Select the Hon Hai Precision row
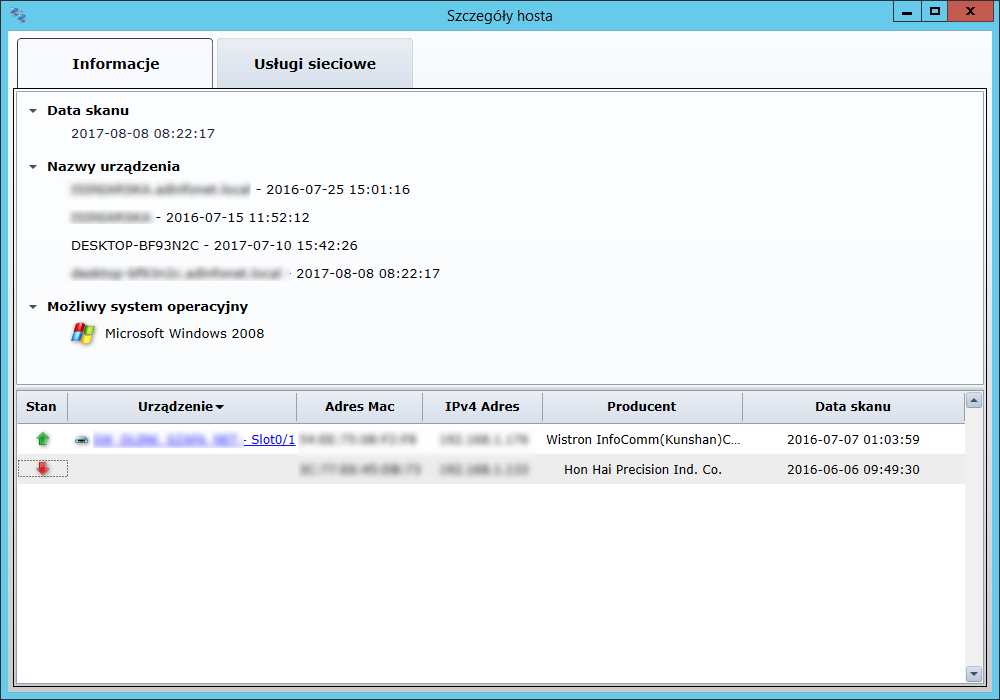Image resolution: width=1000 pixels, height=700 pixels. 642,469
